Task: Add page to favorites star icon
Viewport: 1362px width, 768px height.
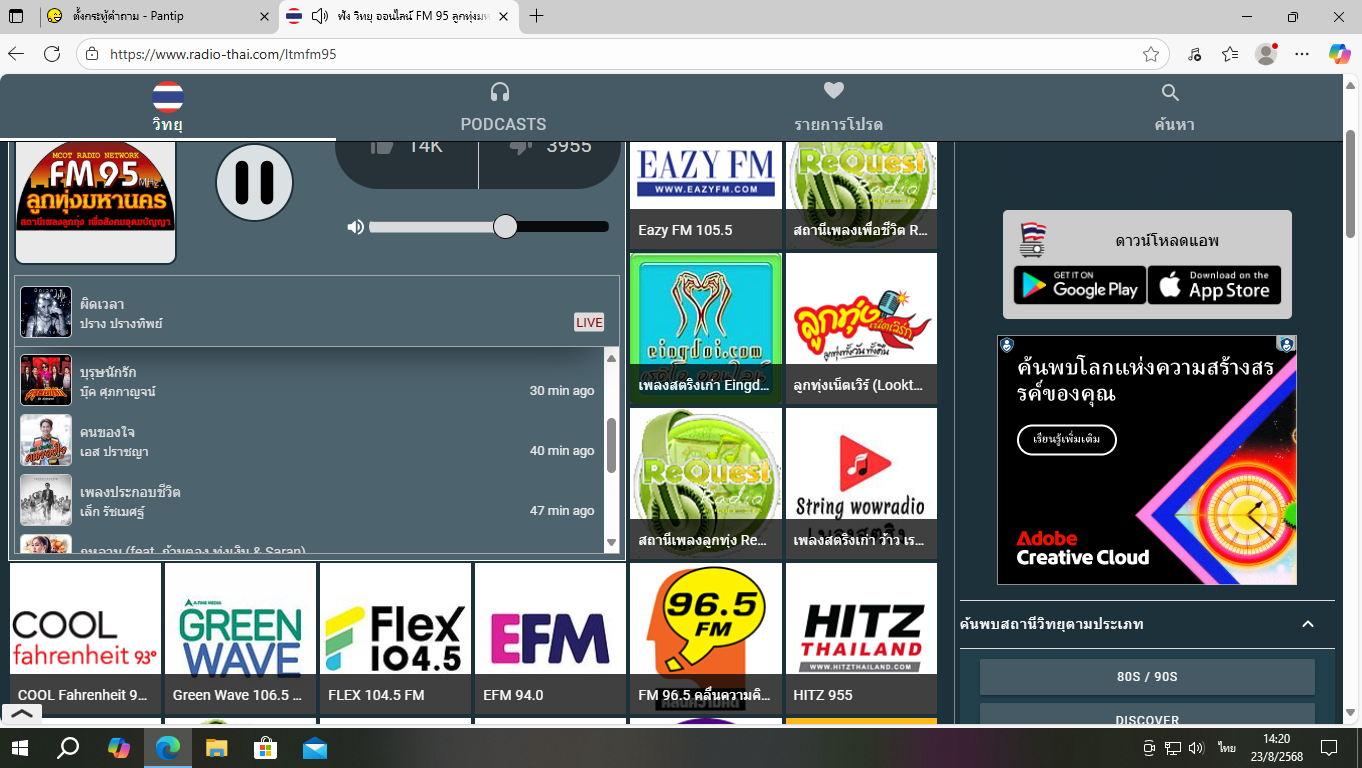Action: [x=1151, y=54]
